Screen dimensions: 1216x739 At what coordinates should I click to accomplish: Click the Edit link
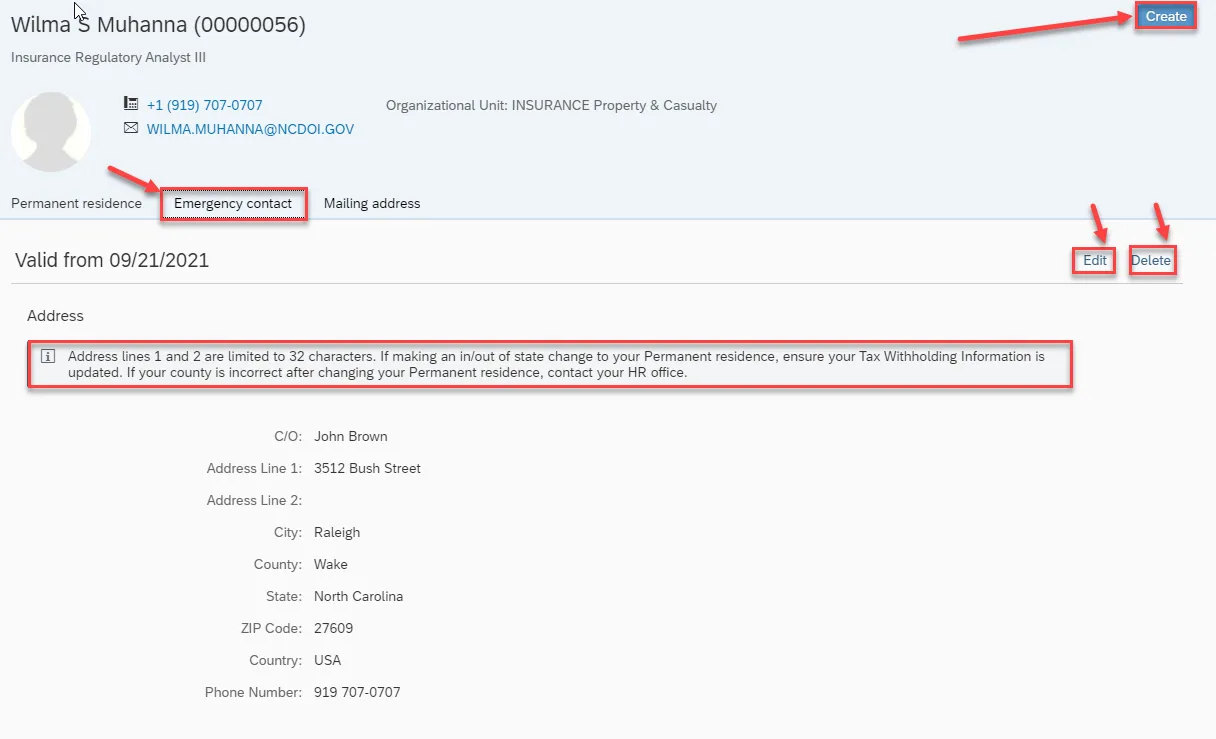click(1095, 260)
